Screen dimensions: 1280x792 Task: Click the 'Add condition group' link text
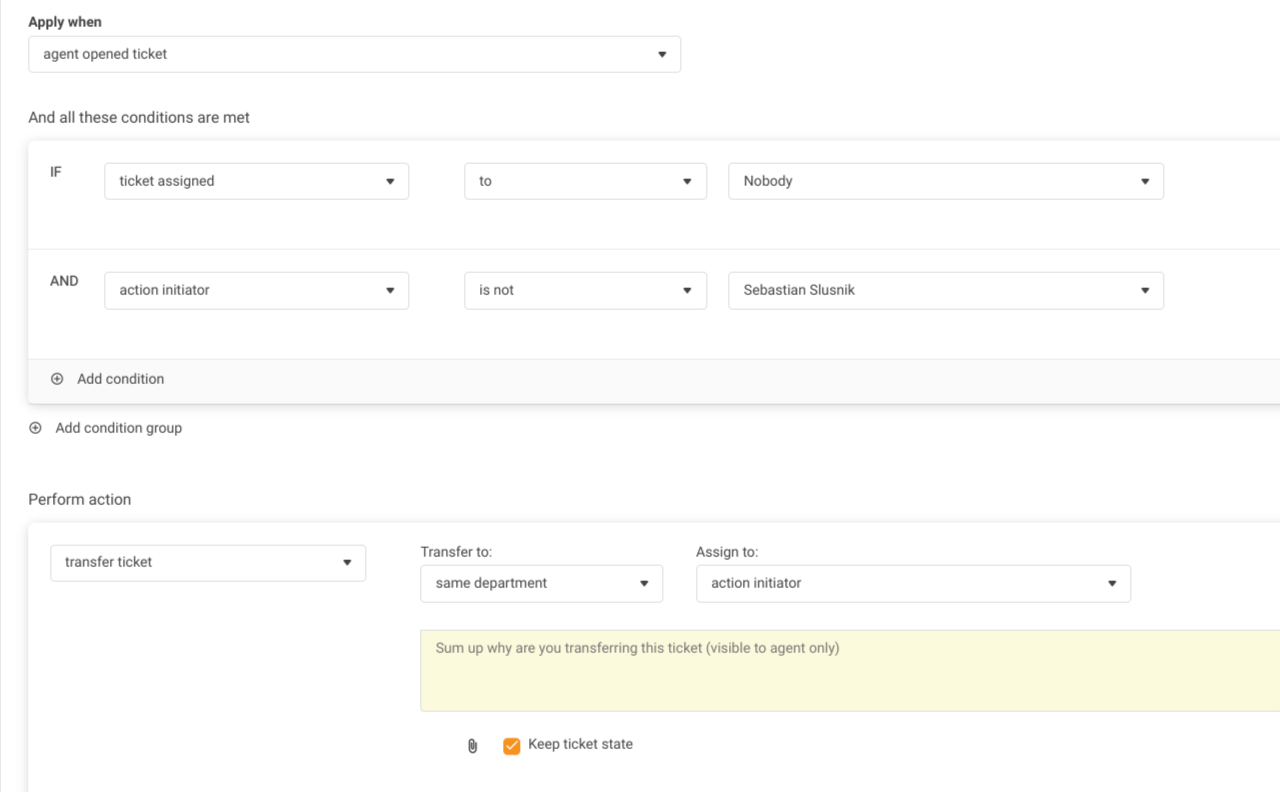118,428
